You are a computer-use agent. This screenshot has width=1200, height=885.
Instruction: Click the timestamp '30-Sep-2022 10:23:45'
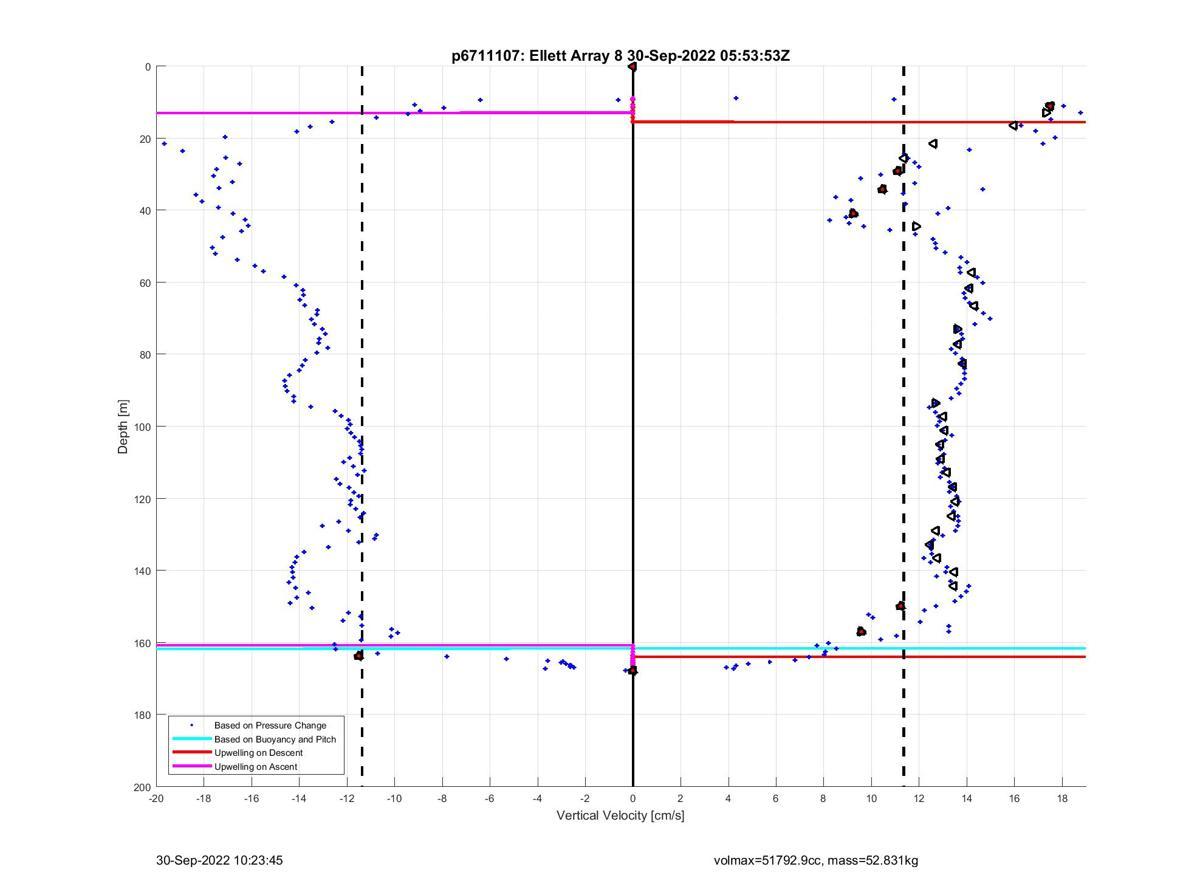click(x=220, y=860)
